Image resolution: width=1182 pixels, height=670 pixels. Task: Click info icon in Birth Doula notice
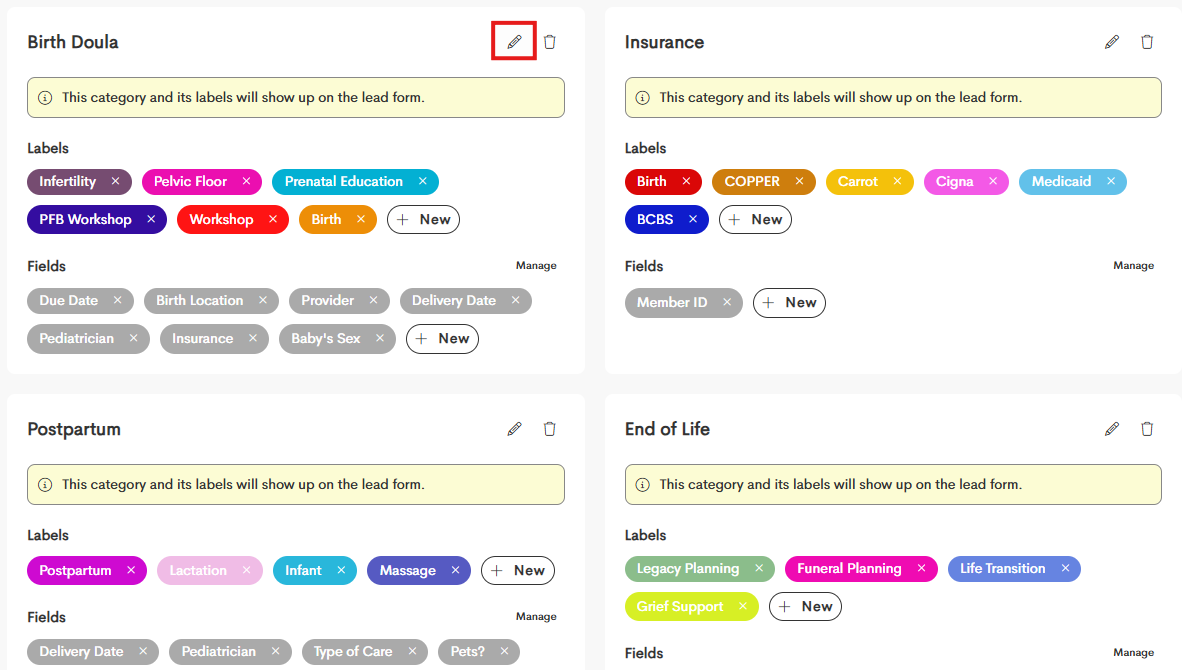tap(45, 98)
